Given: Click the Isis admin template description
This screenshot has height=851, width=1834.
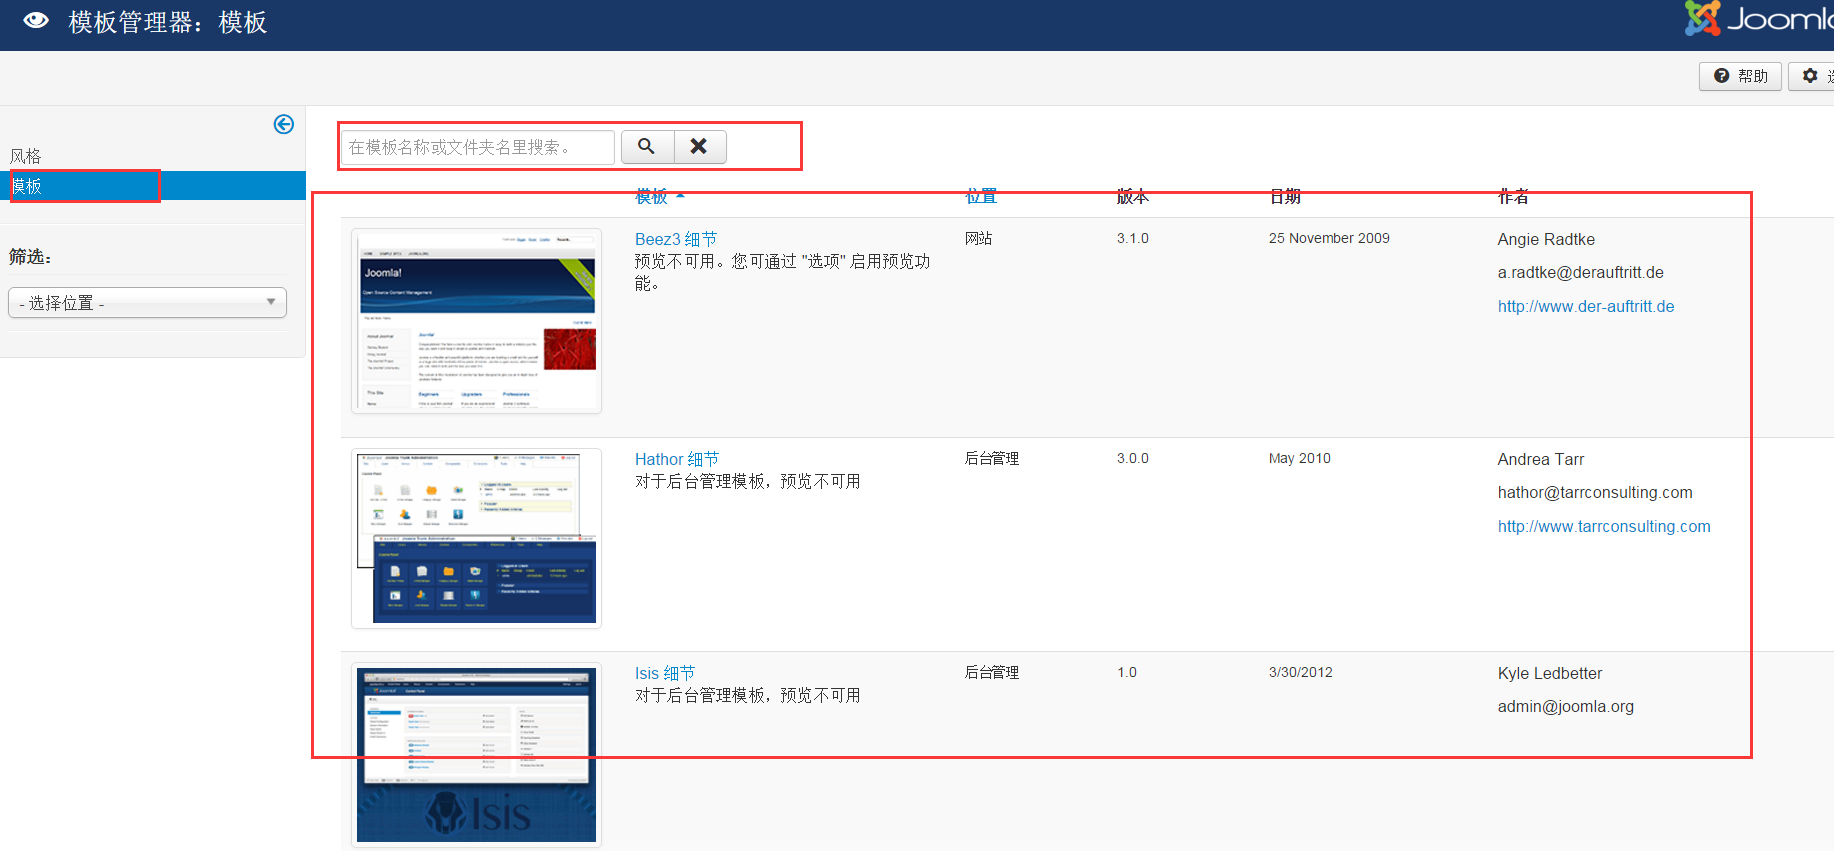Looking at the screenshot, I should 748,695.
